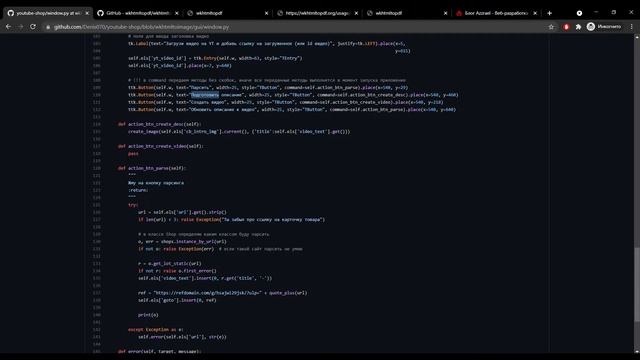
Task: Click the ":return:" docstring line
Action: click(x=138, y=190)
